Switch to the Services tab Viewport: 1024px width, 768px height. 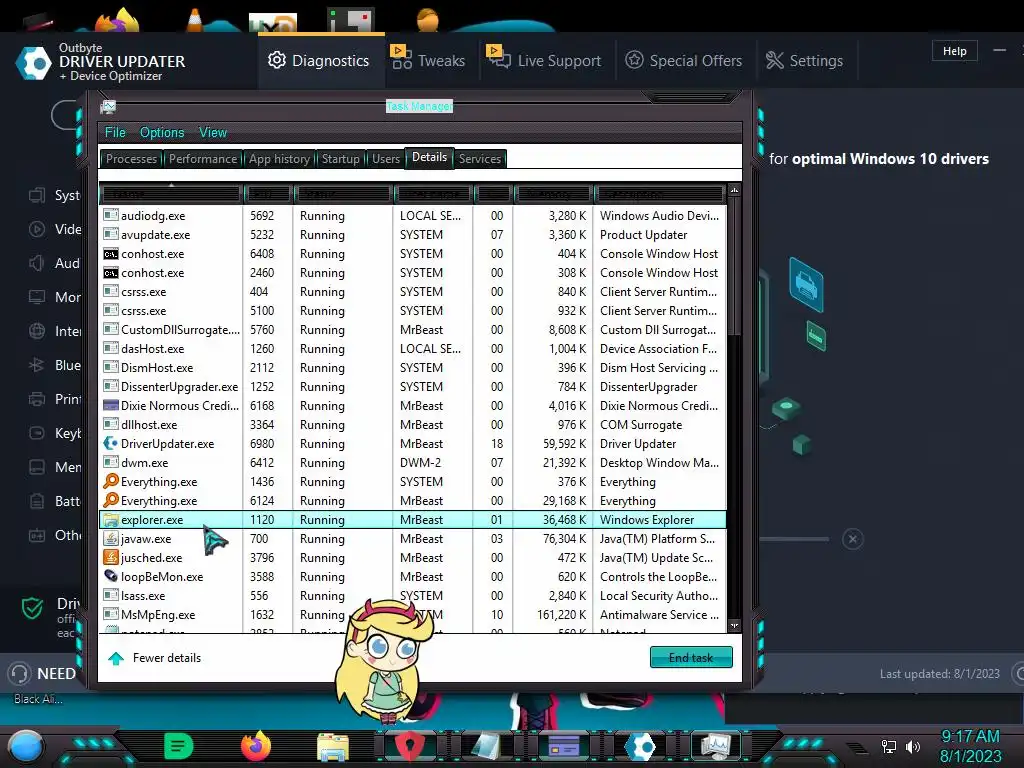(x=480, y=159)
